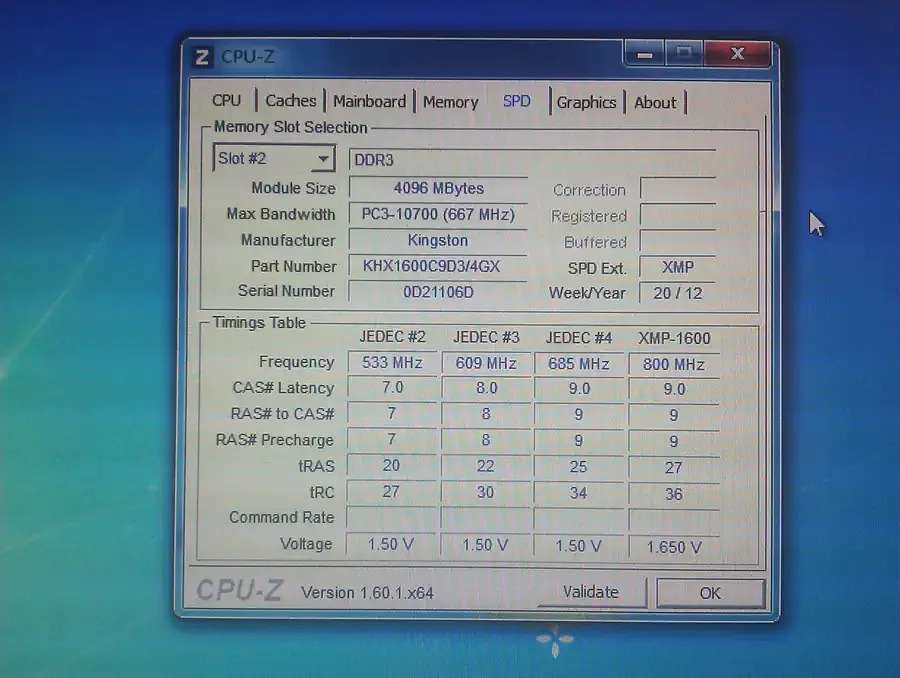Click the JEDEC #4 column header
Screen dimensions: 900x678
[579, 338]
